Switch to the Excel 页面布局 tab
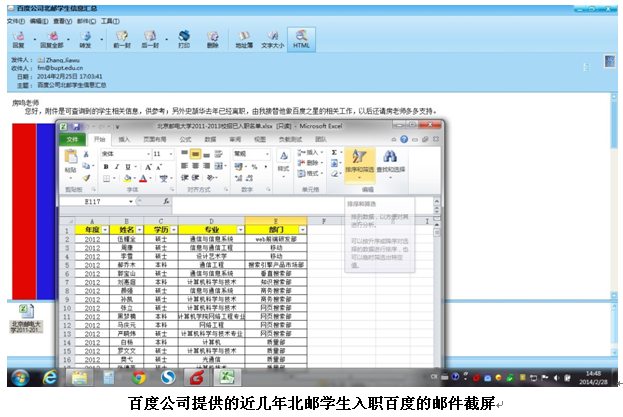 [x=155, y=139]
